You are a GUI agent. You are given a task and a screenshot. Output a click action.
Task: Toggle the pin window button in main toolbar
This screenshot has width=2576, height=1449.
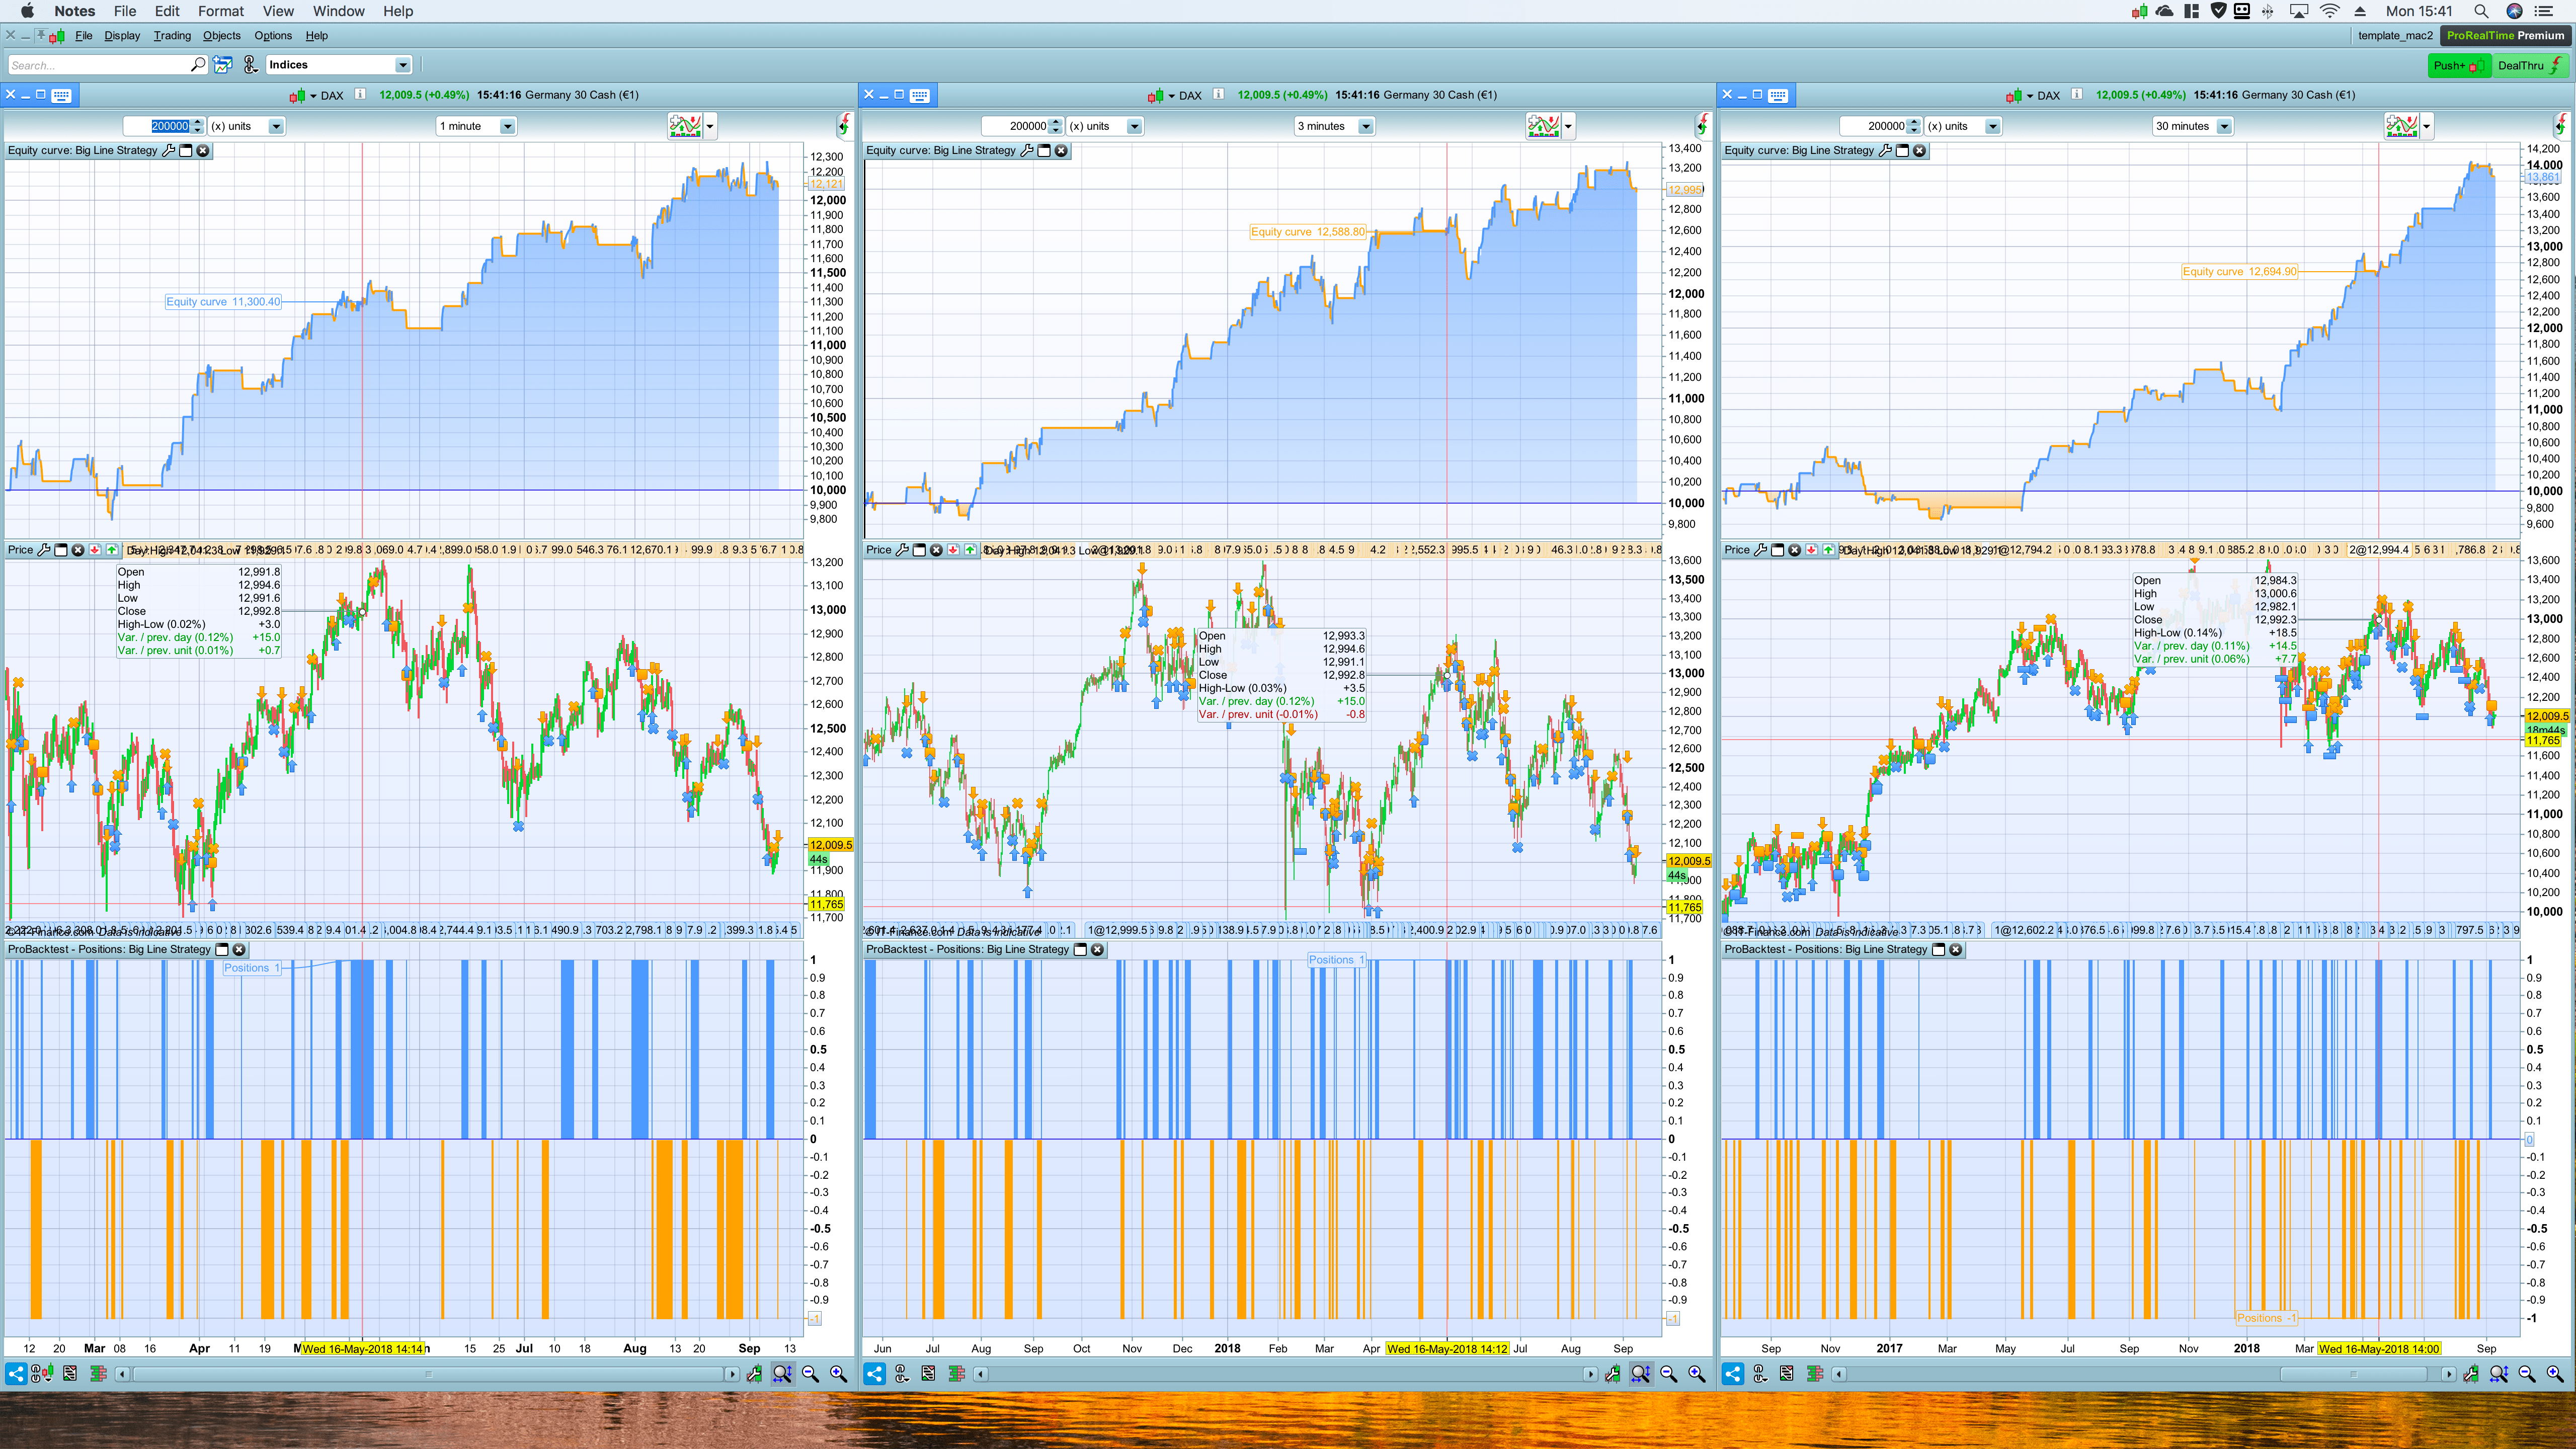40,35
